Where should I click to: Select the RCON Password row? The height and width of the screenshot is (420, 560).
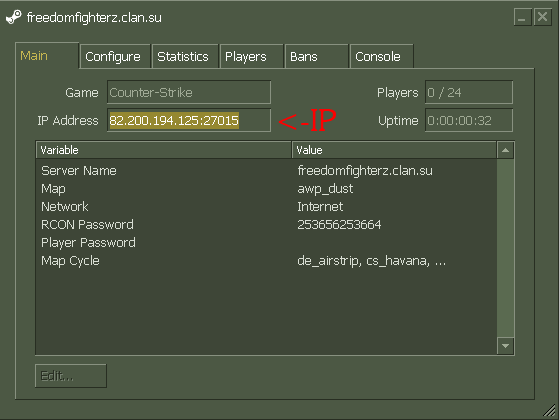point(266,225)
